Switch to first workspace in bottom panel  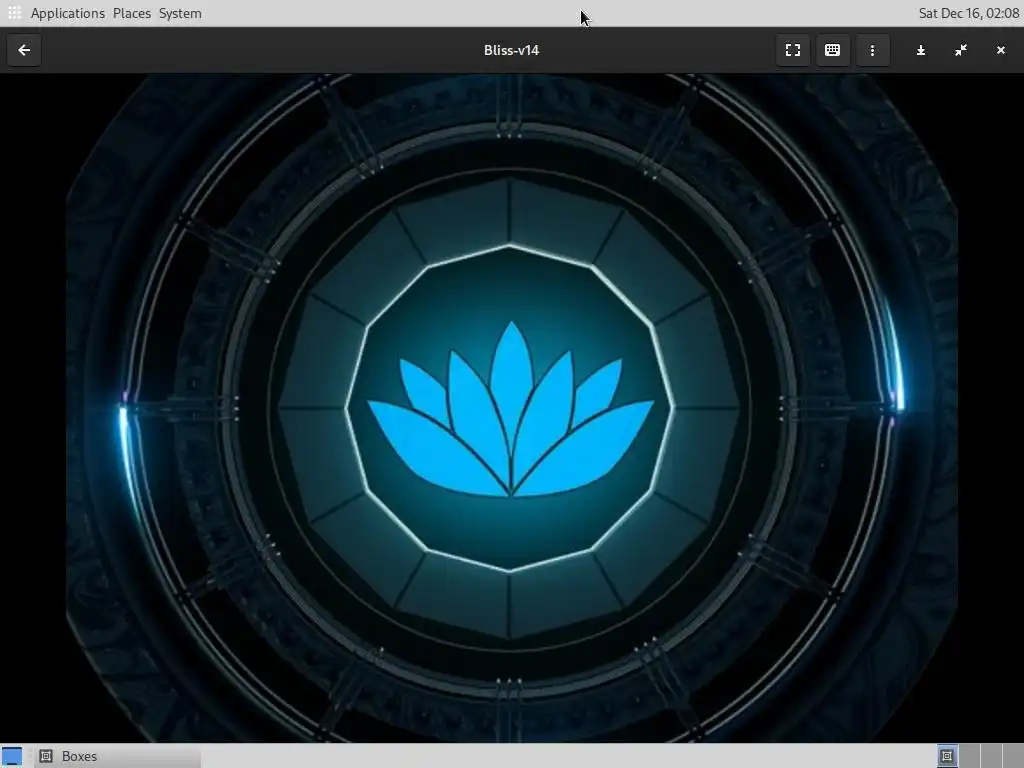pyautogui.click(x=947, y=756)
